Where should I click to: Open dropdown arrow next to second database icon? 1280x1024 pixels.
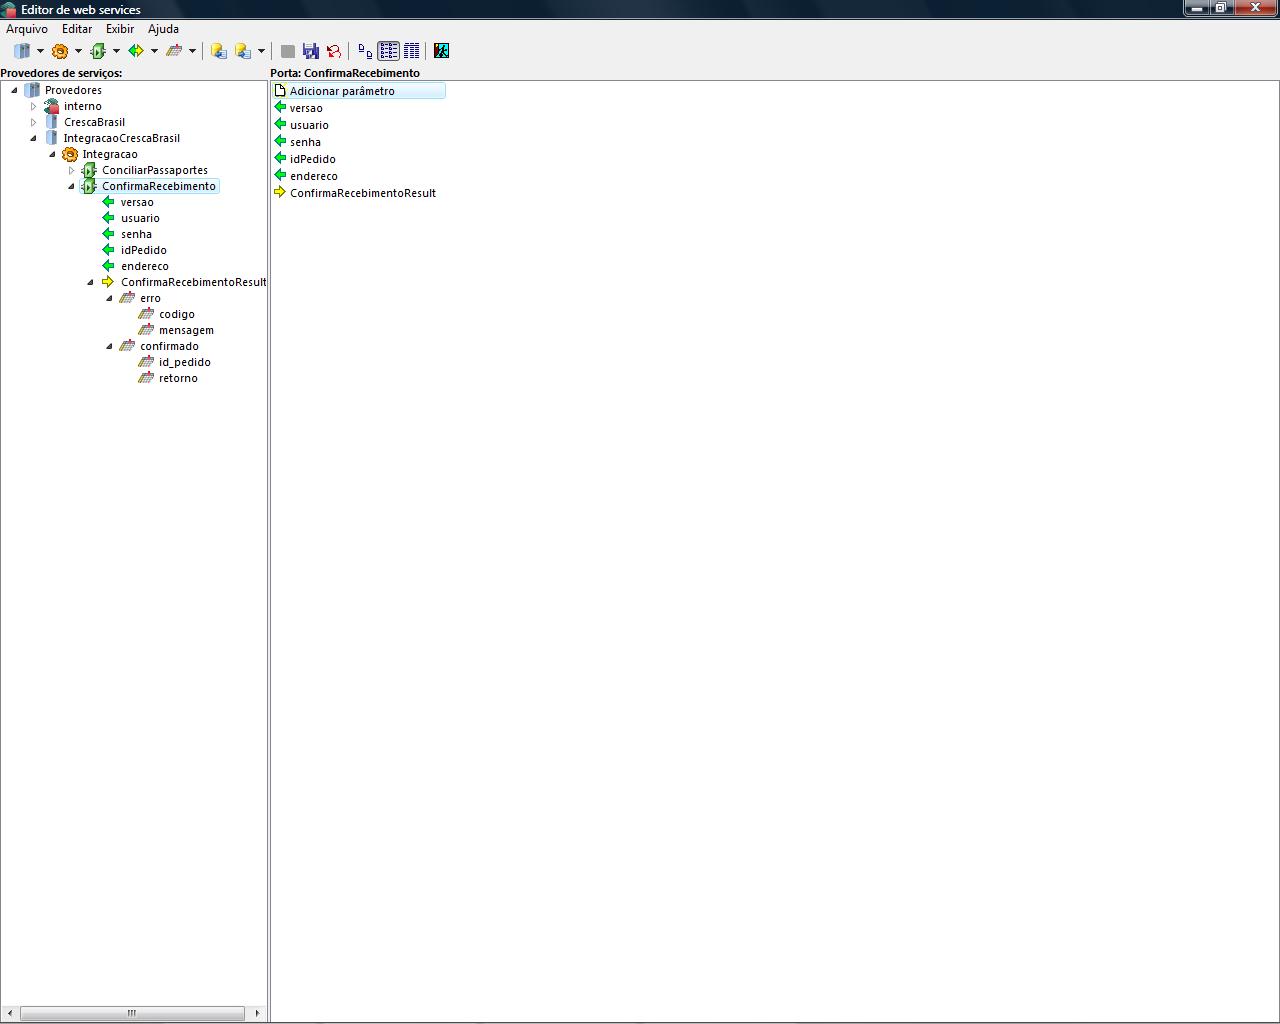[x=261, y=51]
